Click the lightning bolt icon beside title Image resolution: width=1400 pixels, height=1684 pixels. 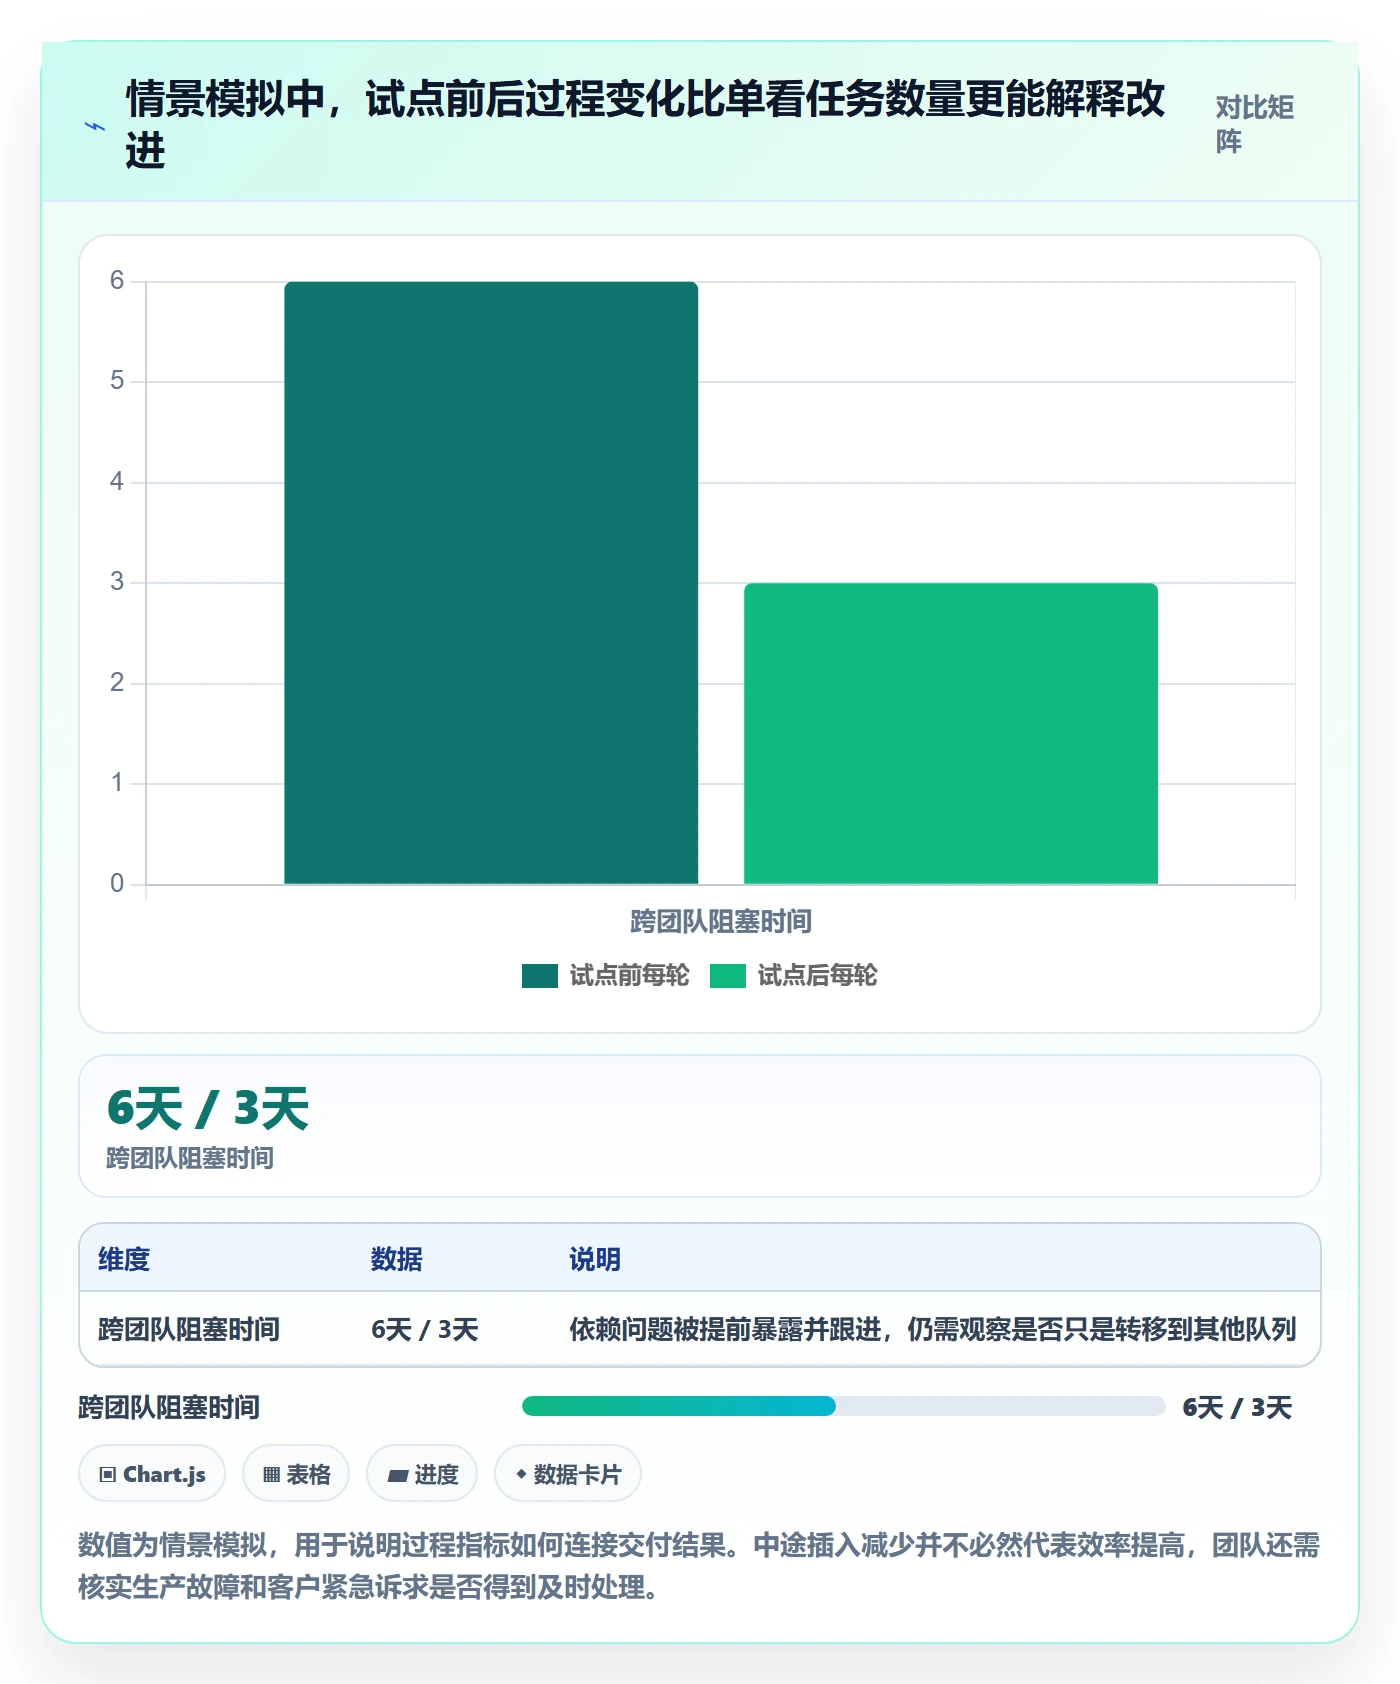(95, 126)
